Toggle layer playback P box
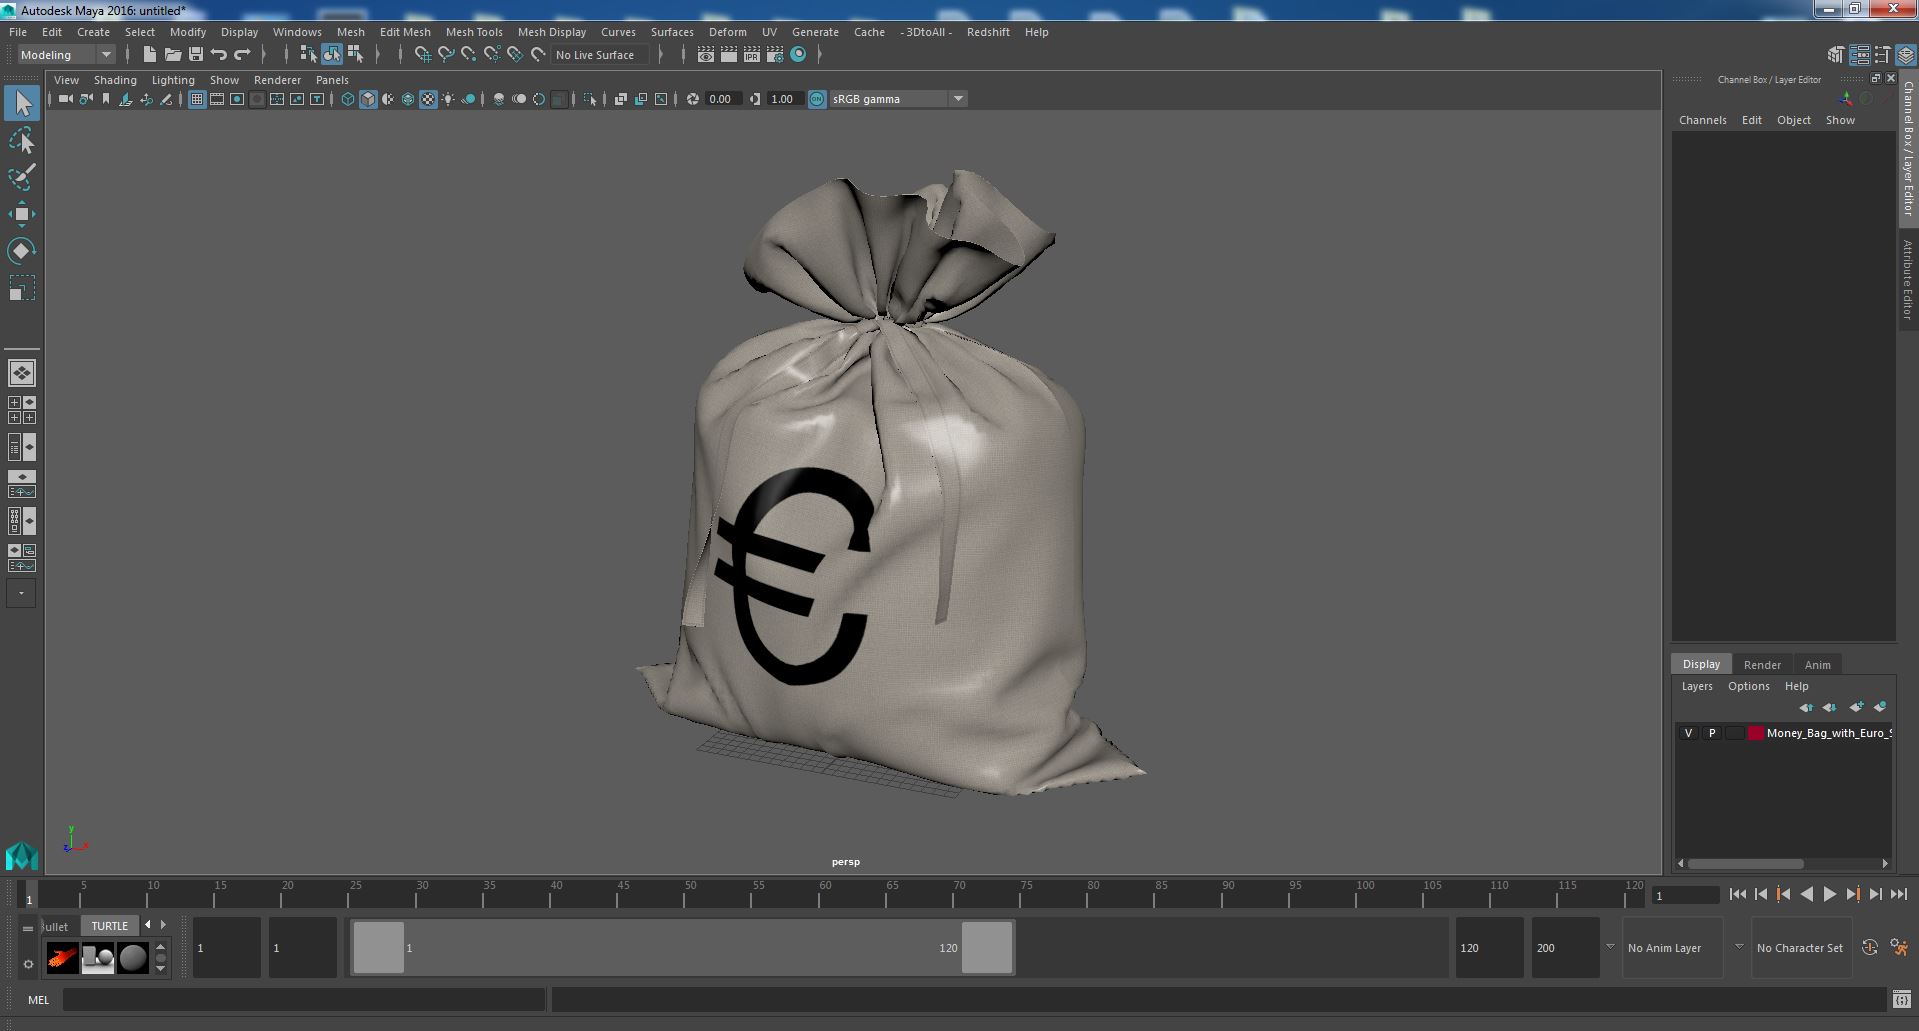The image size is (1919, 1031). [x=1712, y=733]
